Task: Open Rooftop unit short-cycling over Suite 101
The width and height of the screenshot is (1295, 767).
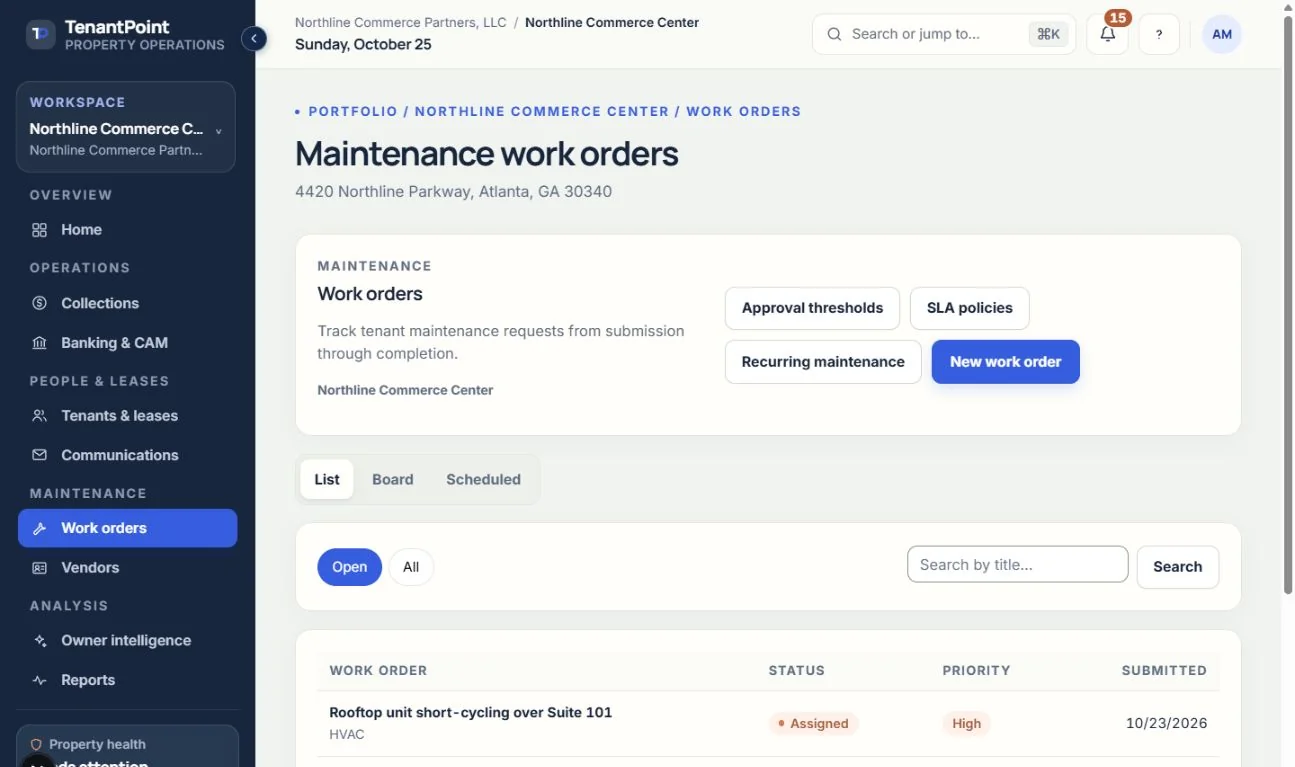Action: click(x=471, y=713)
